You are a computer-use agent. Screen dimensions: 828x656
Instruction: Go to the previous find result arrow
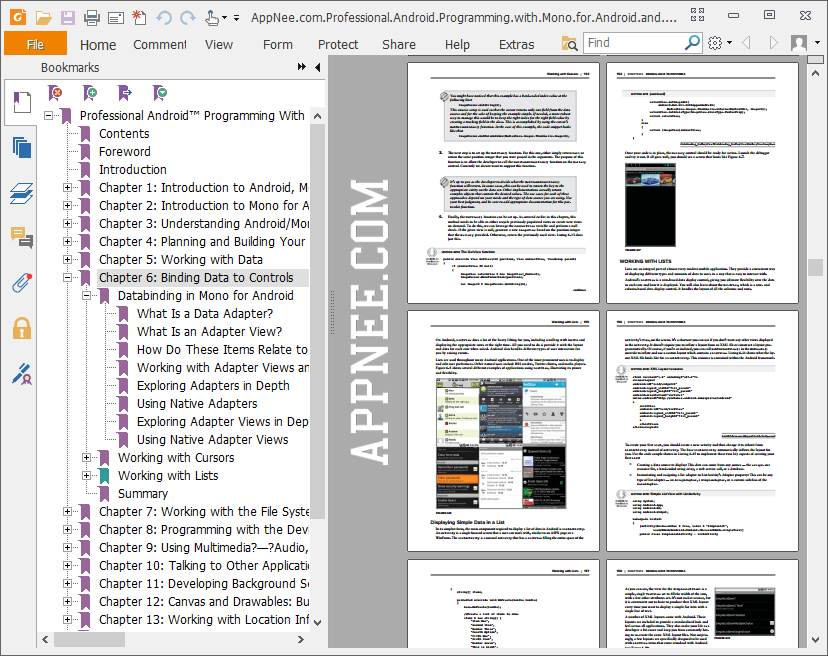click(x=746, y=43)
